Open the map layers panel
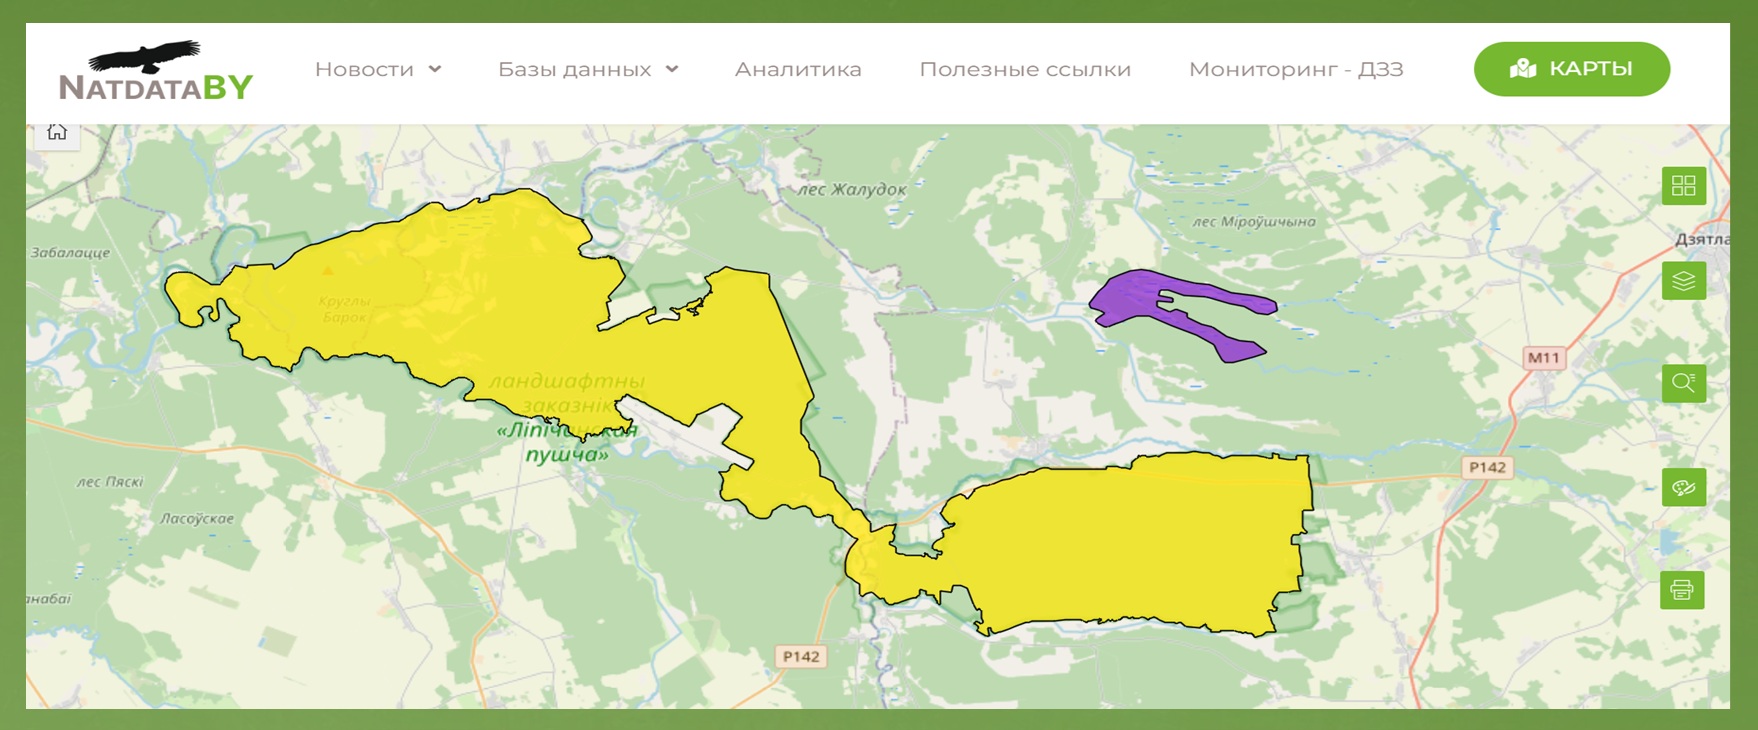Viewport: 1758px width, 730px height. click(x=1683, y=282)
